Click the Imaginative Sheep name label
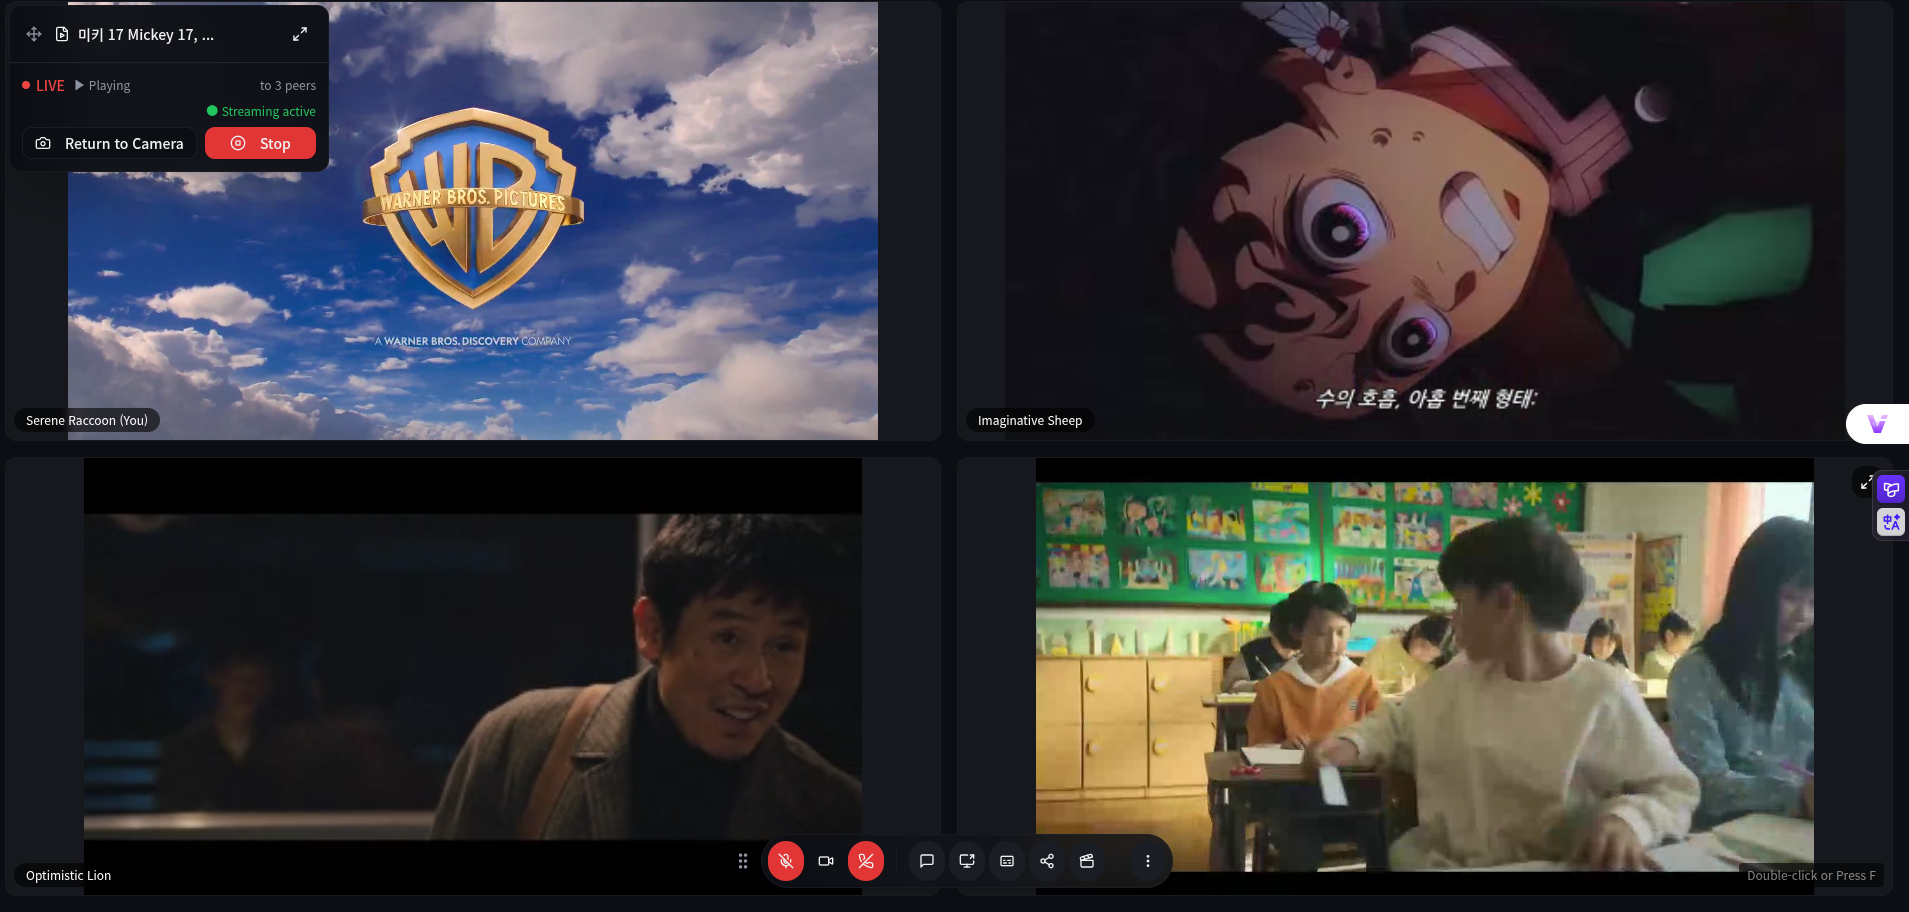 (x=1030, y=421)
